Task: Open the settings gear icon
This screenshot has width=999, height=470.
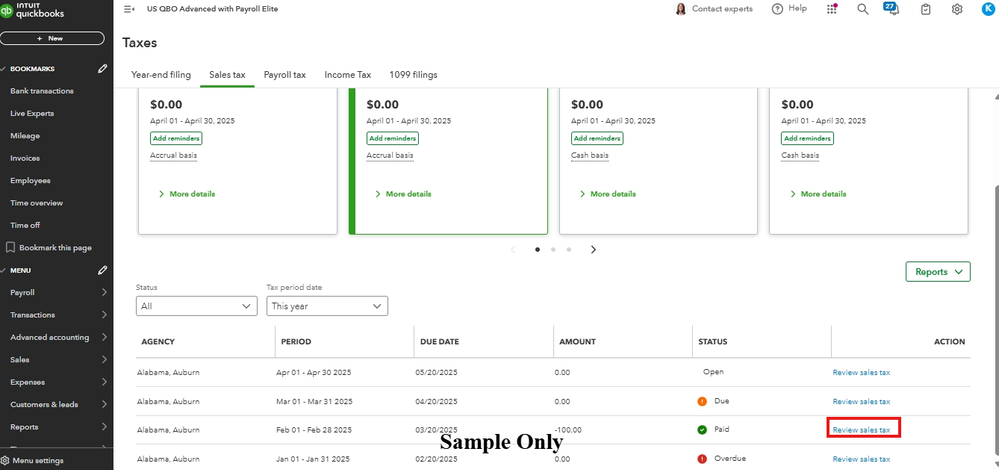Action: [x=957, y=9]
